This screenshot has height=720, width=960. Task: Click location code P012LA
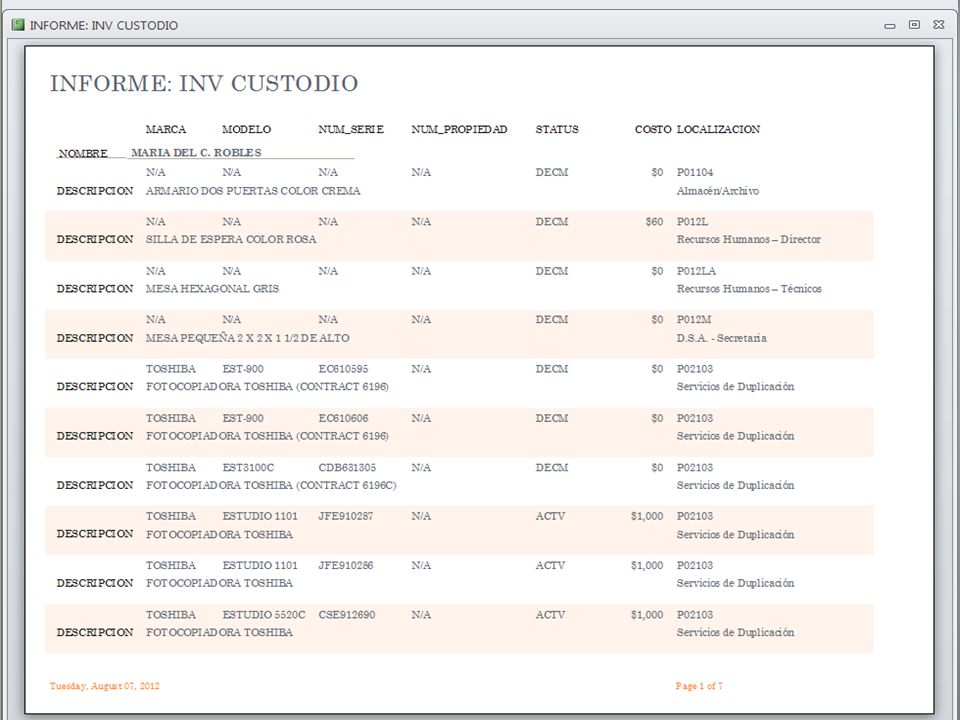696,271
